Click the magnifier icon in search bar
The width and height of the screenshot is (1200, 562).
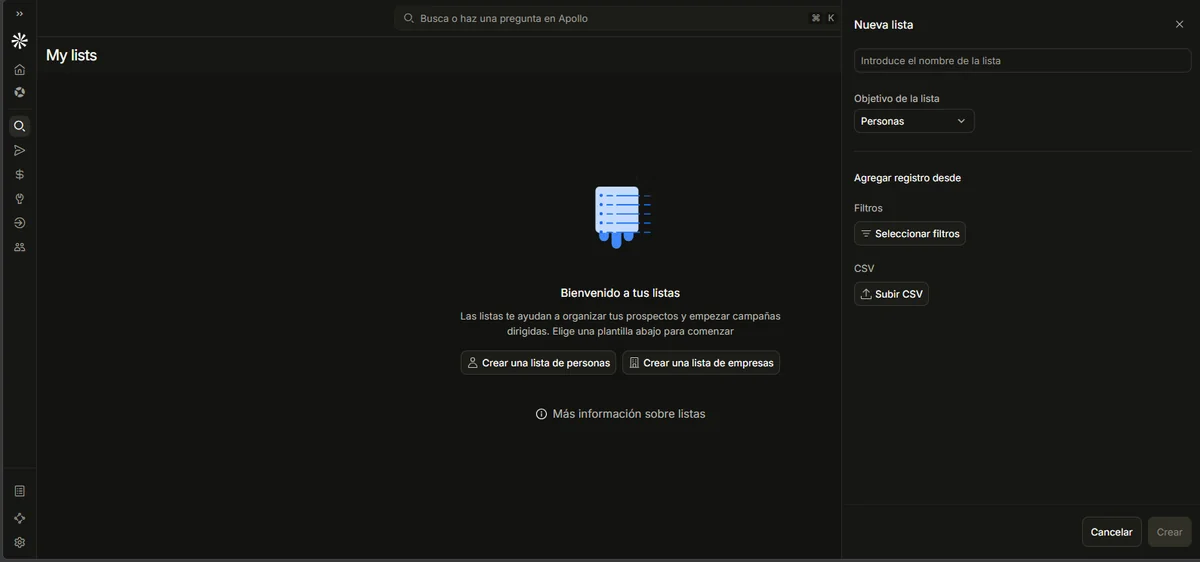pyautogui.click(x=409, y=18)
